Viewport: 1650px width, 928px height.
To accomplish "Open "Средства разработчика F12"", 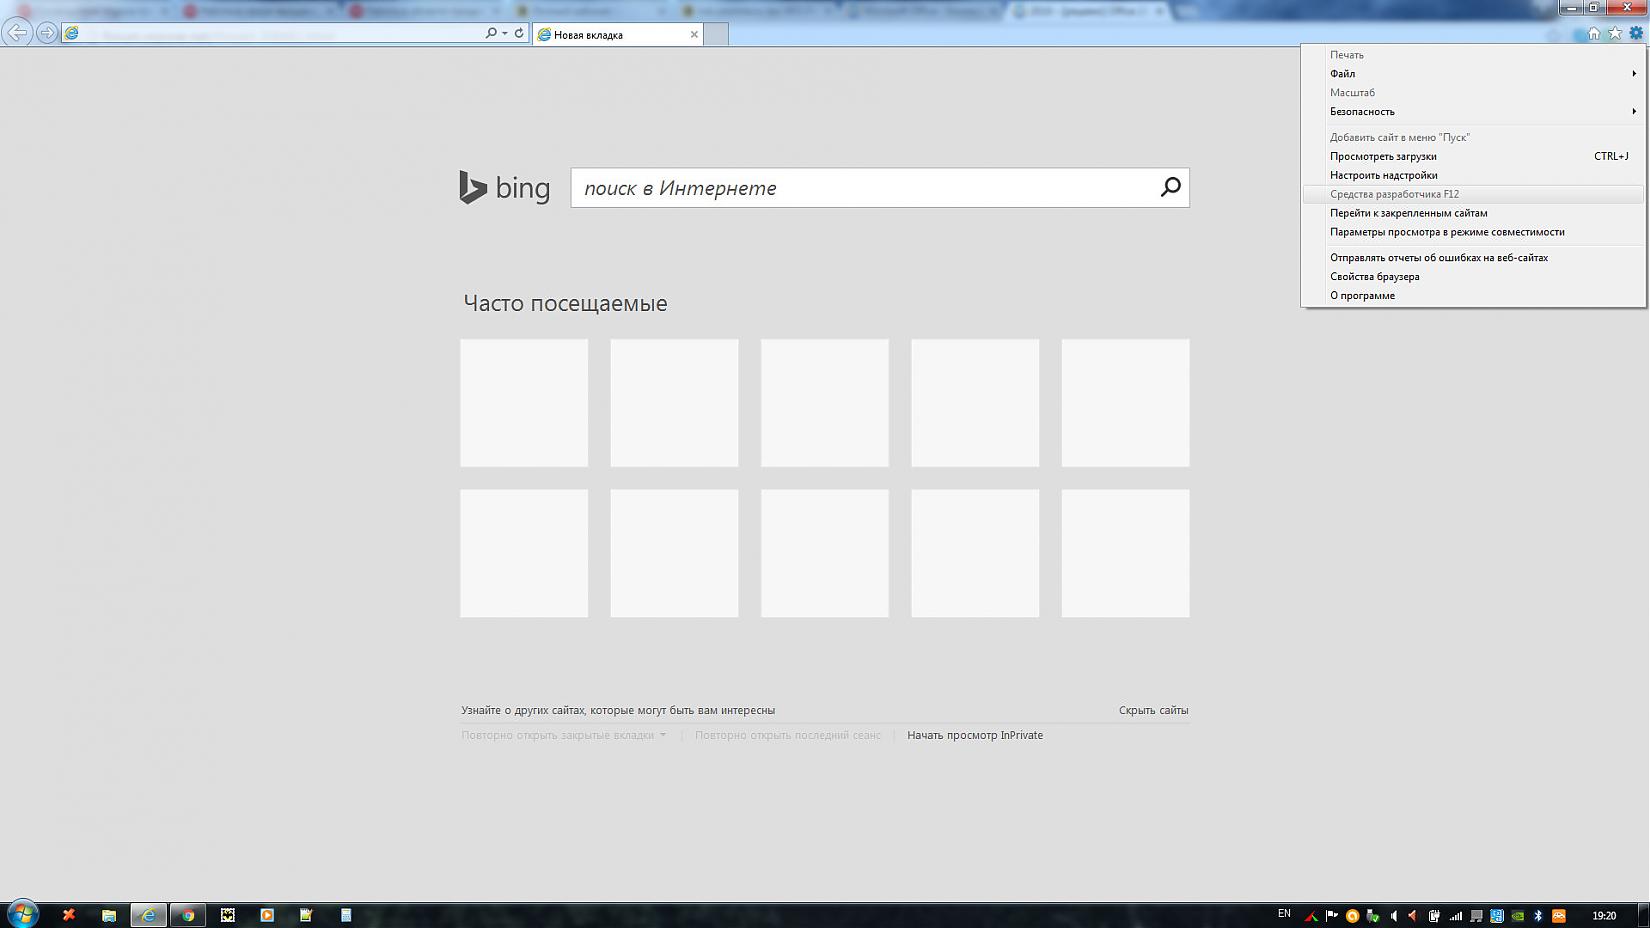I will tap(1474, 194).
